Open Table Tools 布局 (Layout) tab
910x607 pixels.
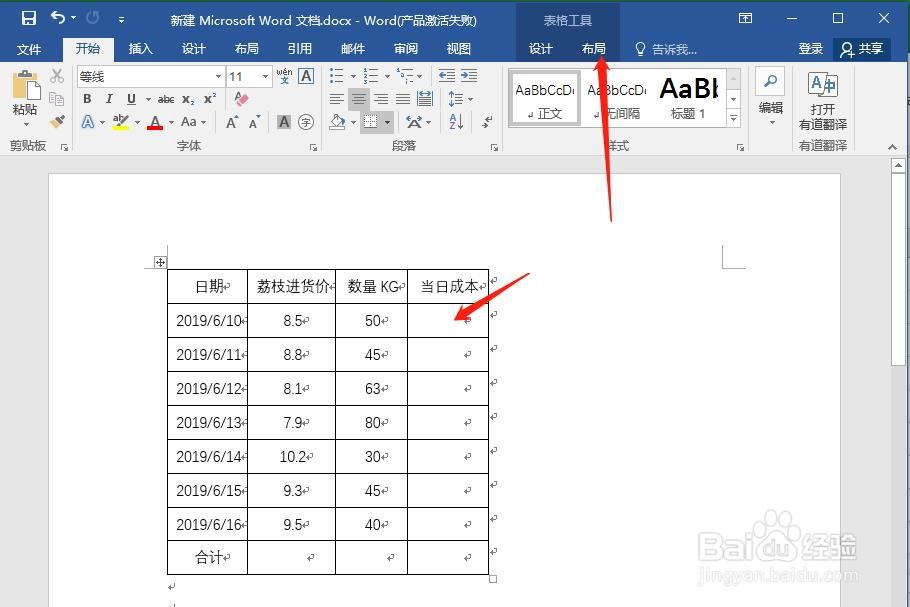click(x=593, y=49)
